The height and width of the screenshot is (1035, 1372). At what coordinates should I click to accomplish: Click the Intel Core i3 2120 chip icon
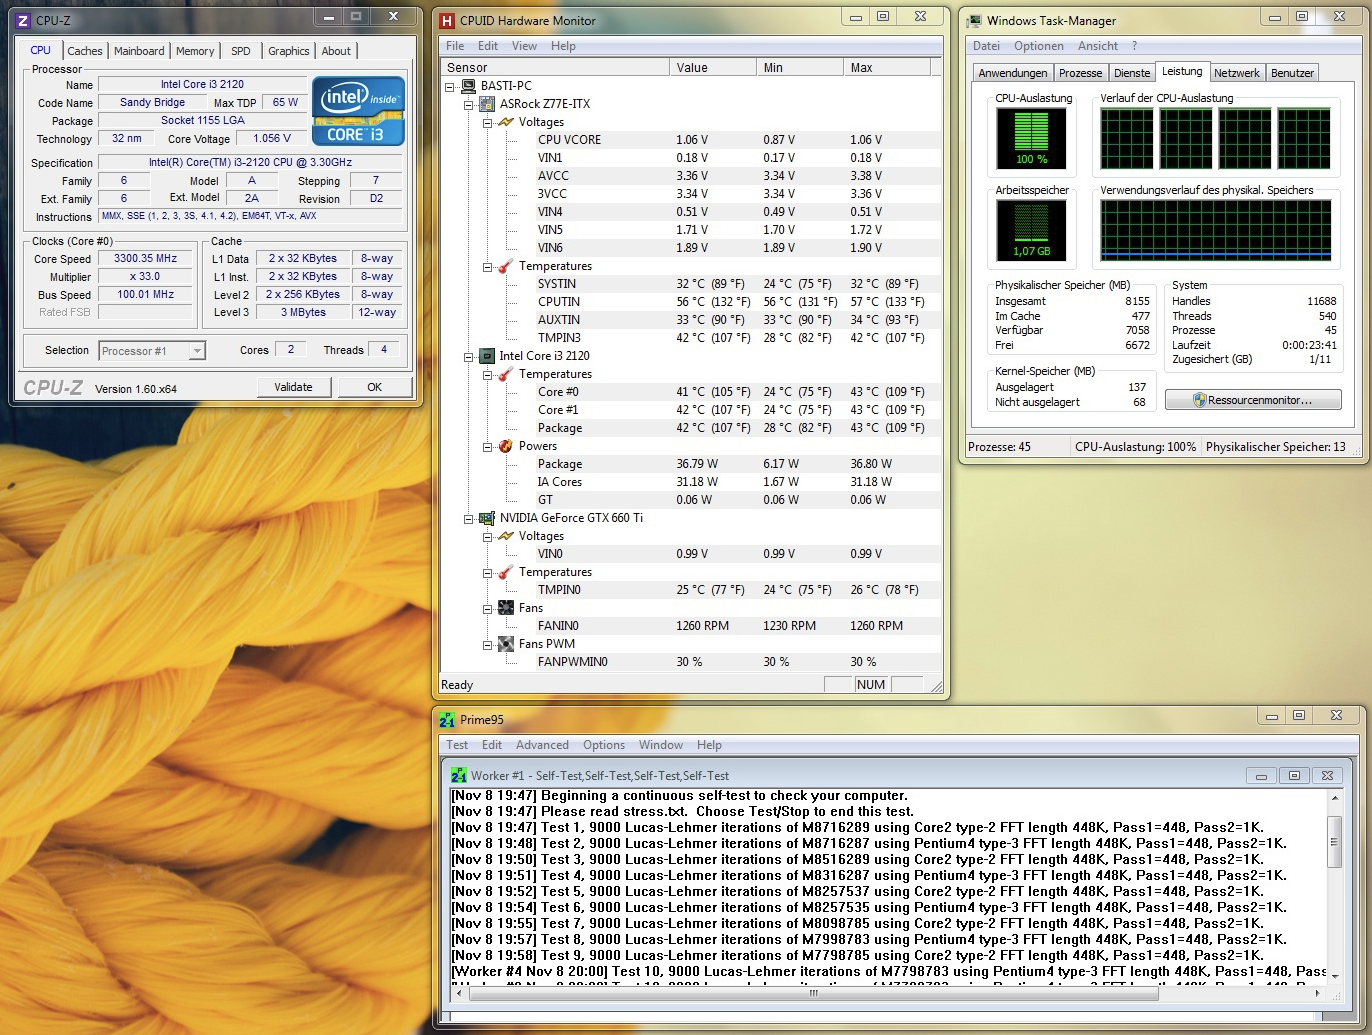pyautogui.click(x=487, y=356)
